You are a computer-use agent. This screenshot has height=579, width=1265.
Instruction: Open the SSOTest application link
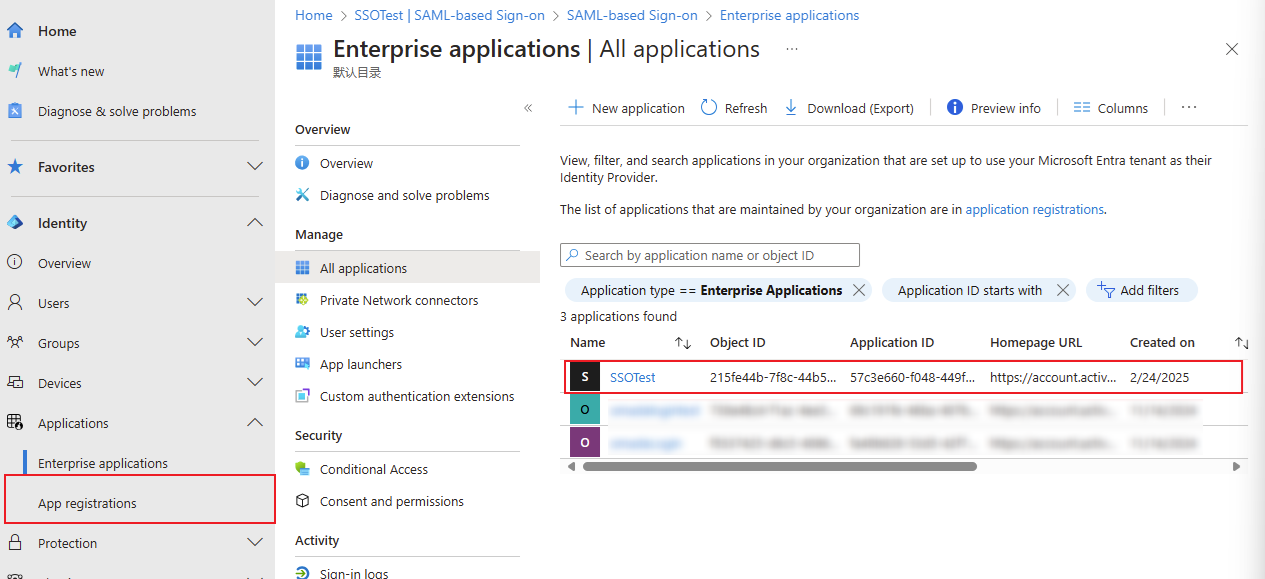tap(633, 377)
